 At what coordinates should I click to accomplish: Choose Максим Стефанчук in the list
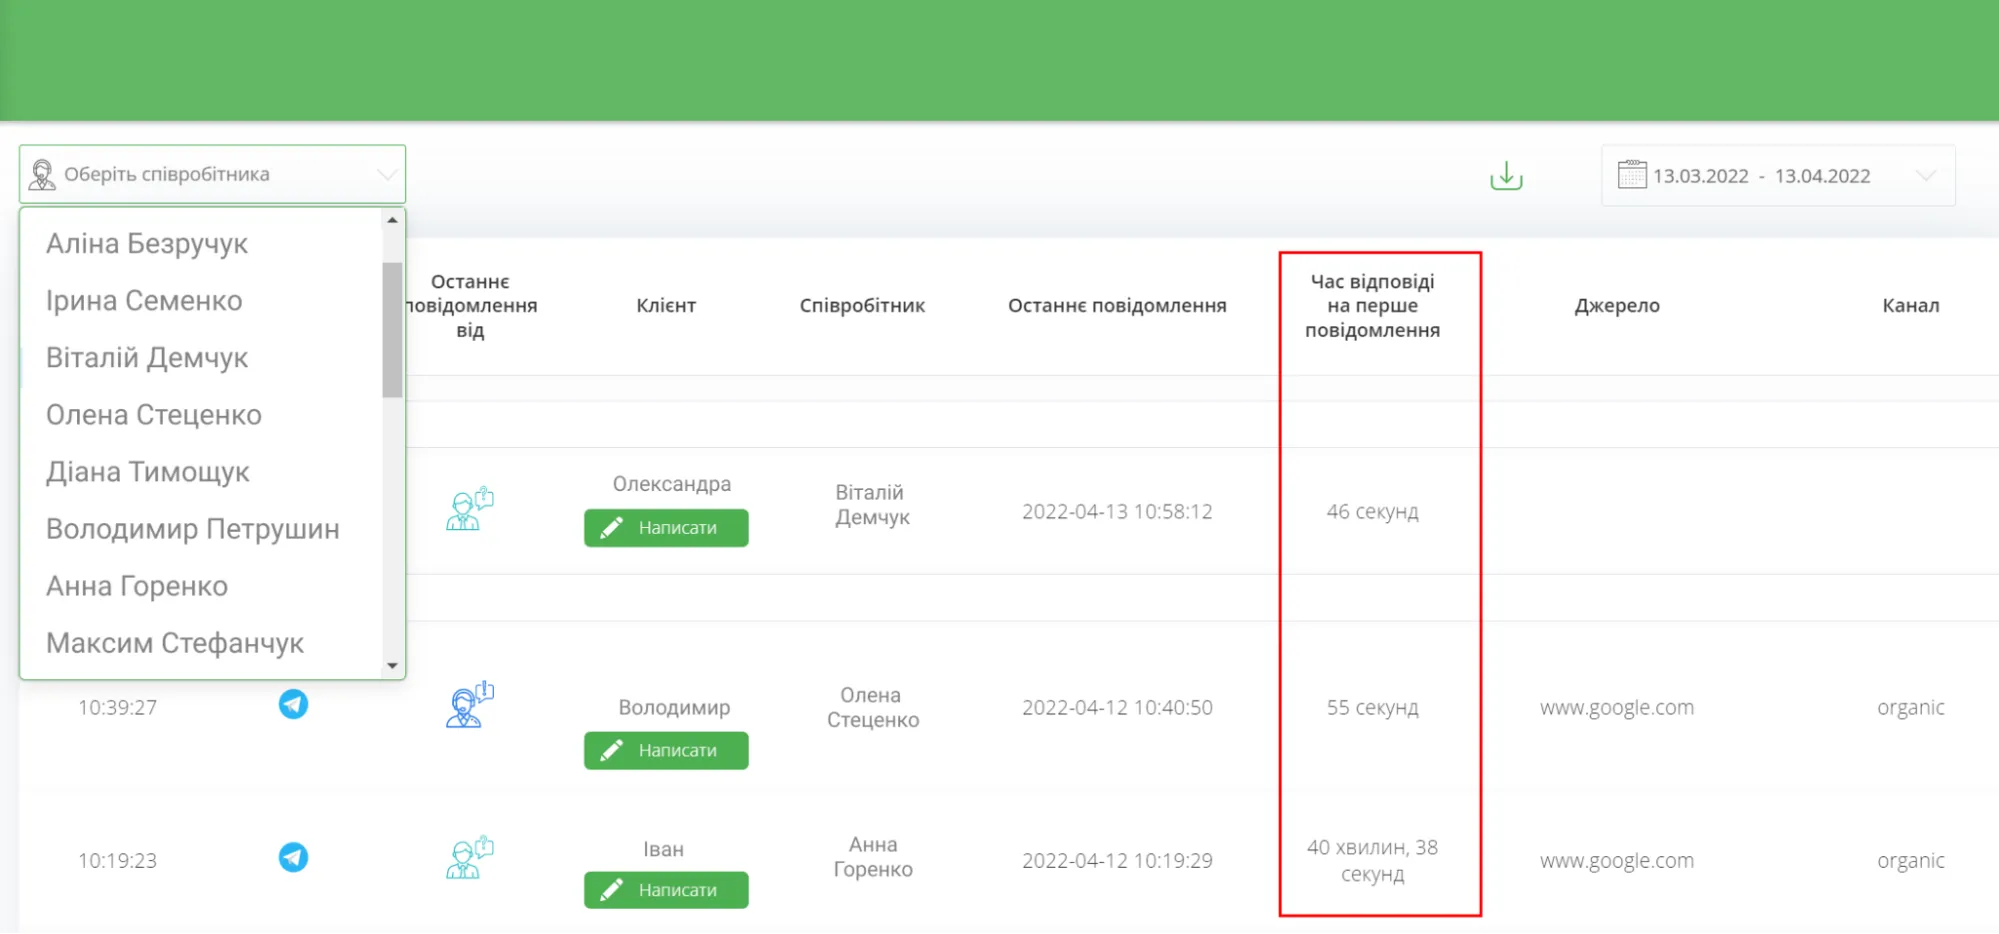click(x=175, y=643)
